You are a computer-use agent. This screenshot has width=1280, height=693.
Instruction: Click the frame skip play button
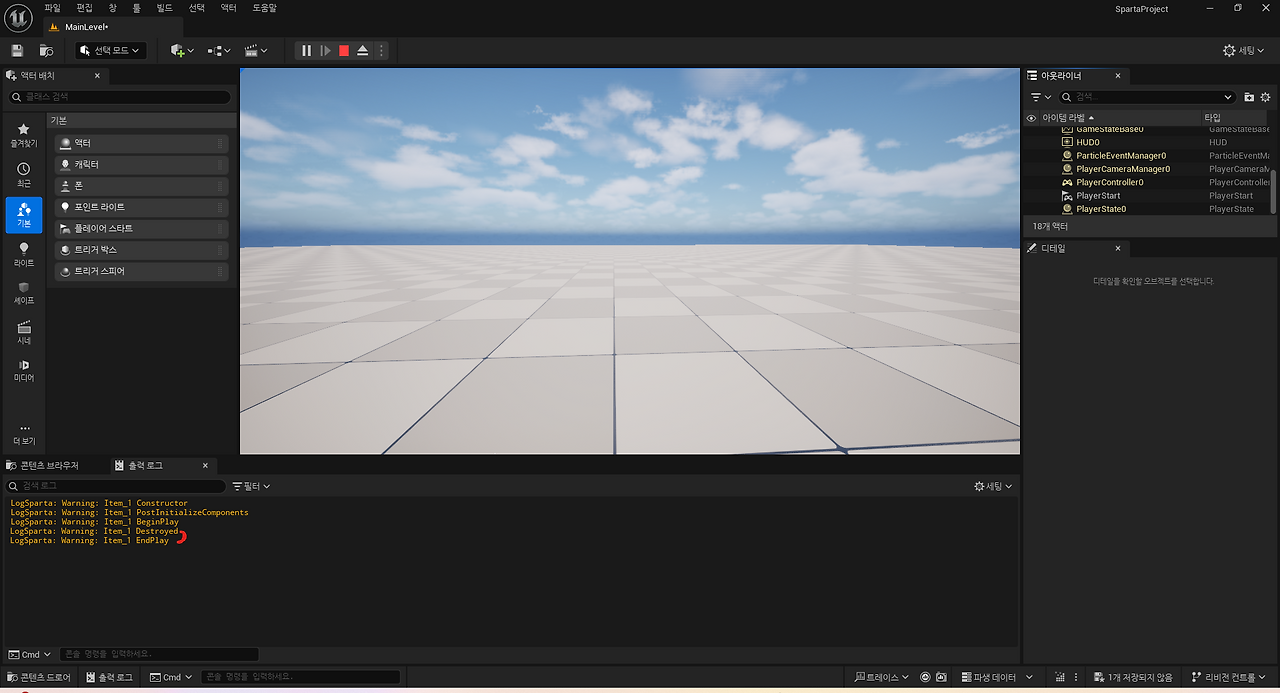[x=325, y=50]
